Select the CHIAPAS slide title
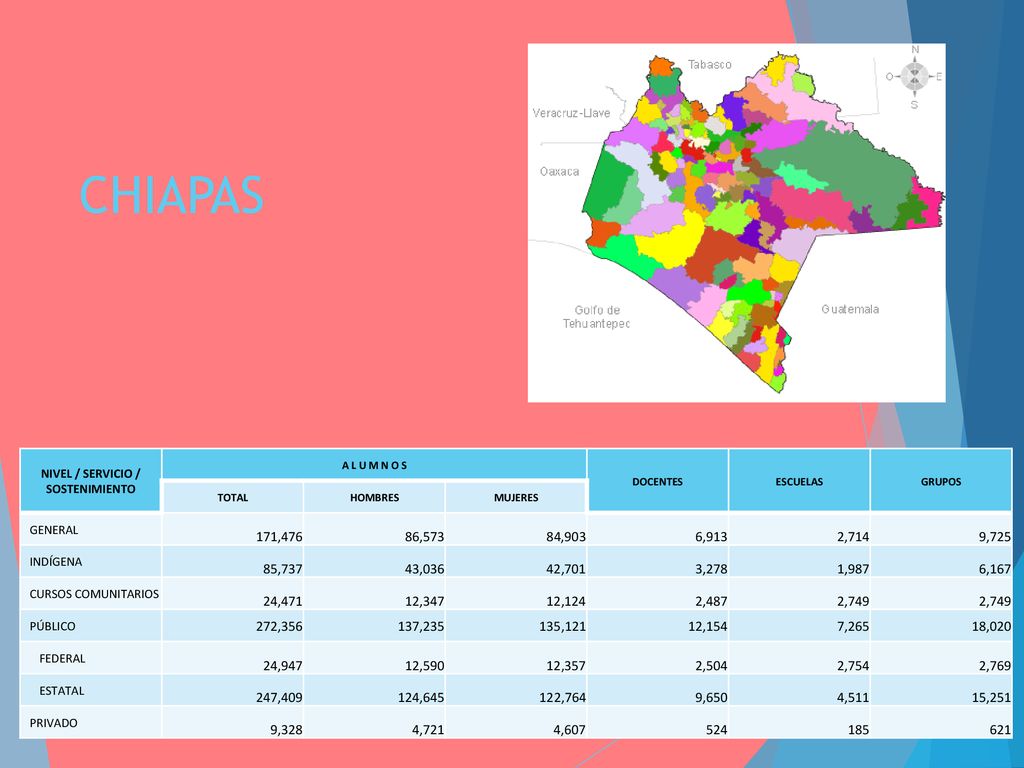The width and height of the screenshot is (1024, 768). coord(171,195)
